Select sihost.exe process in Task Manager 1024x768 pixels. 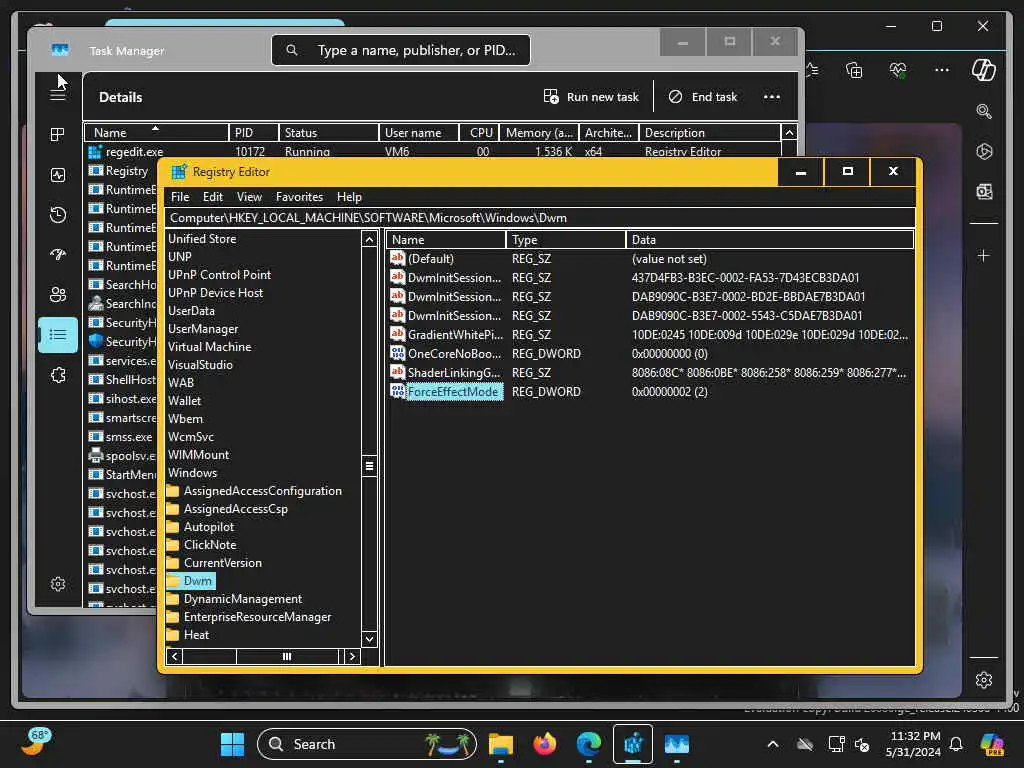(123, 399)
